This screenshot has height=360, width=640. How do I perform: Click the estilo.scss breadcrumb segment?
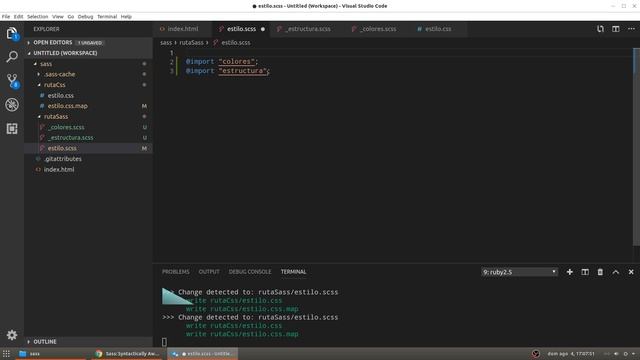pyautogui.click(x=231, y=42)
